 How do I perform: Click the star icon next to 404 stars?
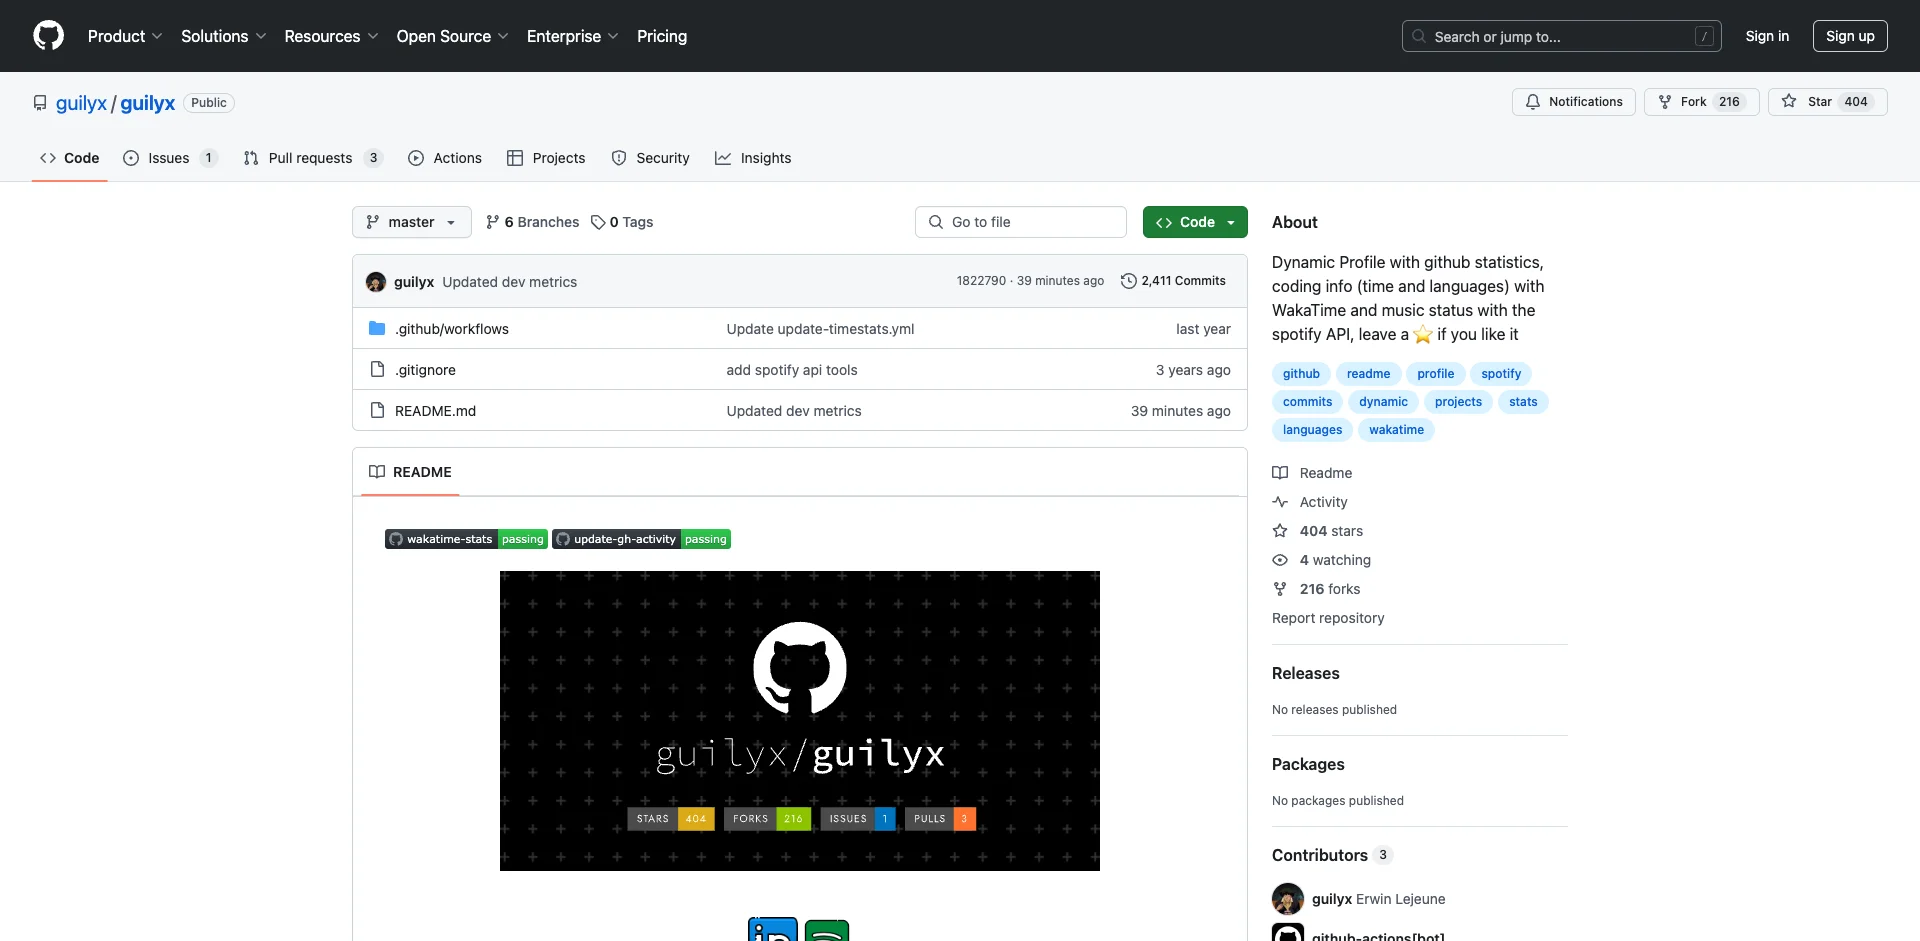tap(1280, 531)
